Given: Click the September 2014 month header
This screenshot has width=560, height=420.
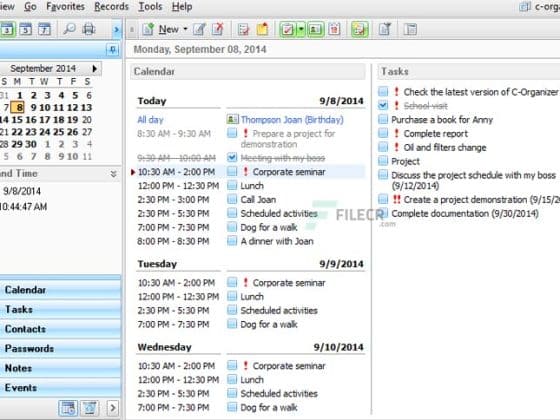Looking at the screenshot, I should click(43, 68).
